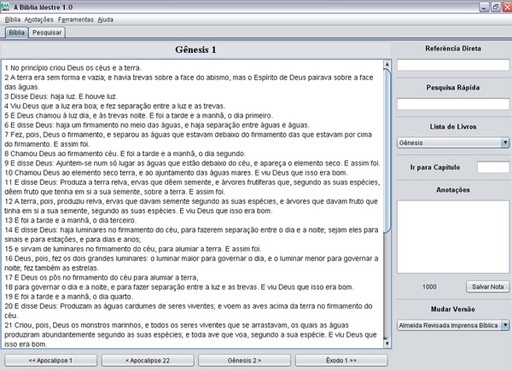This screenshot has width=512, height=370.
Task: Open the Ajuda menu
Action: pos(105,20)
